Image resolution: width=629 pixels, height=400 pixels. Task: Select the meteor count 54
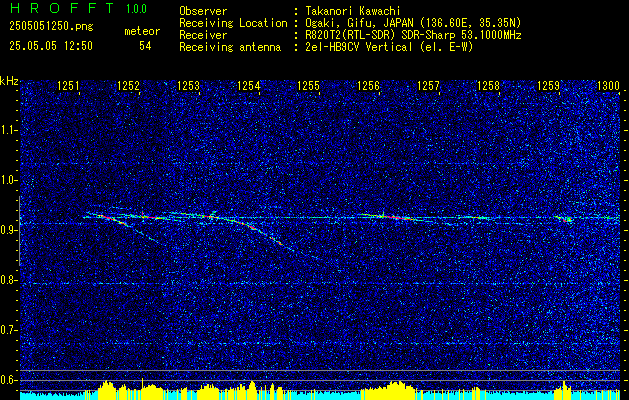coord(145,46)
